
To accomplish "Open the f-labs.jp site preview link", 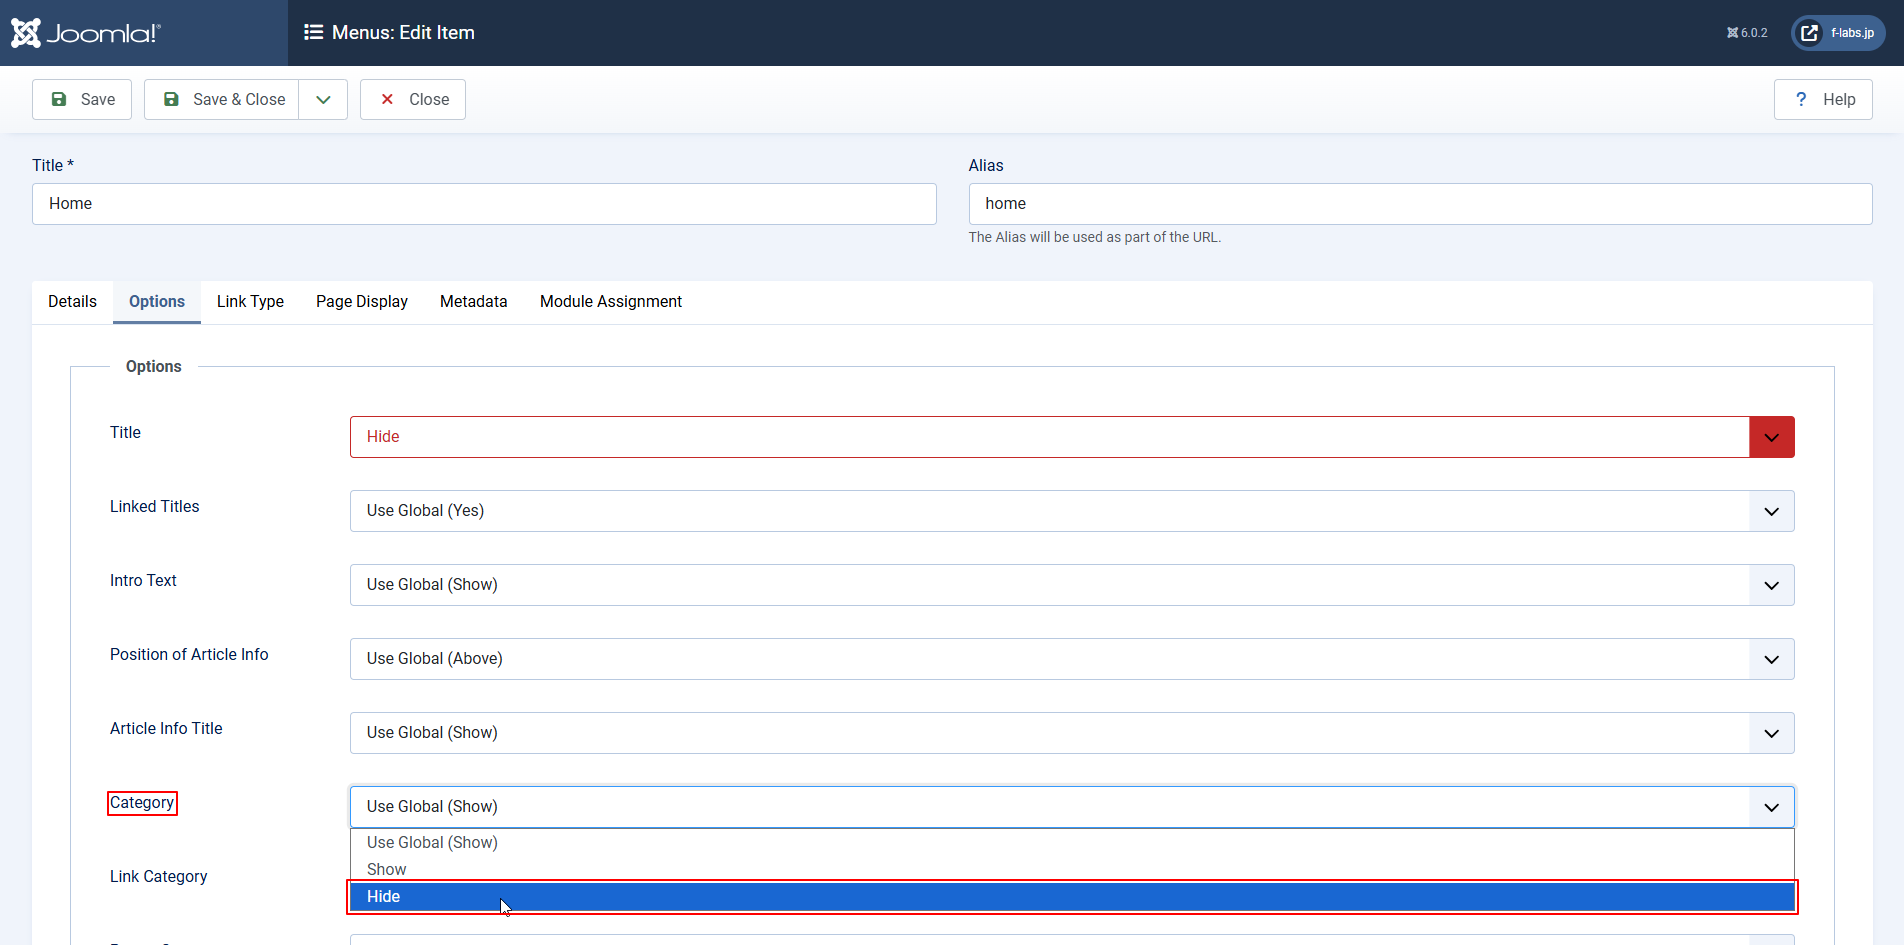I will pos(1838,33).
